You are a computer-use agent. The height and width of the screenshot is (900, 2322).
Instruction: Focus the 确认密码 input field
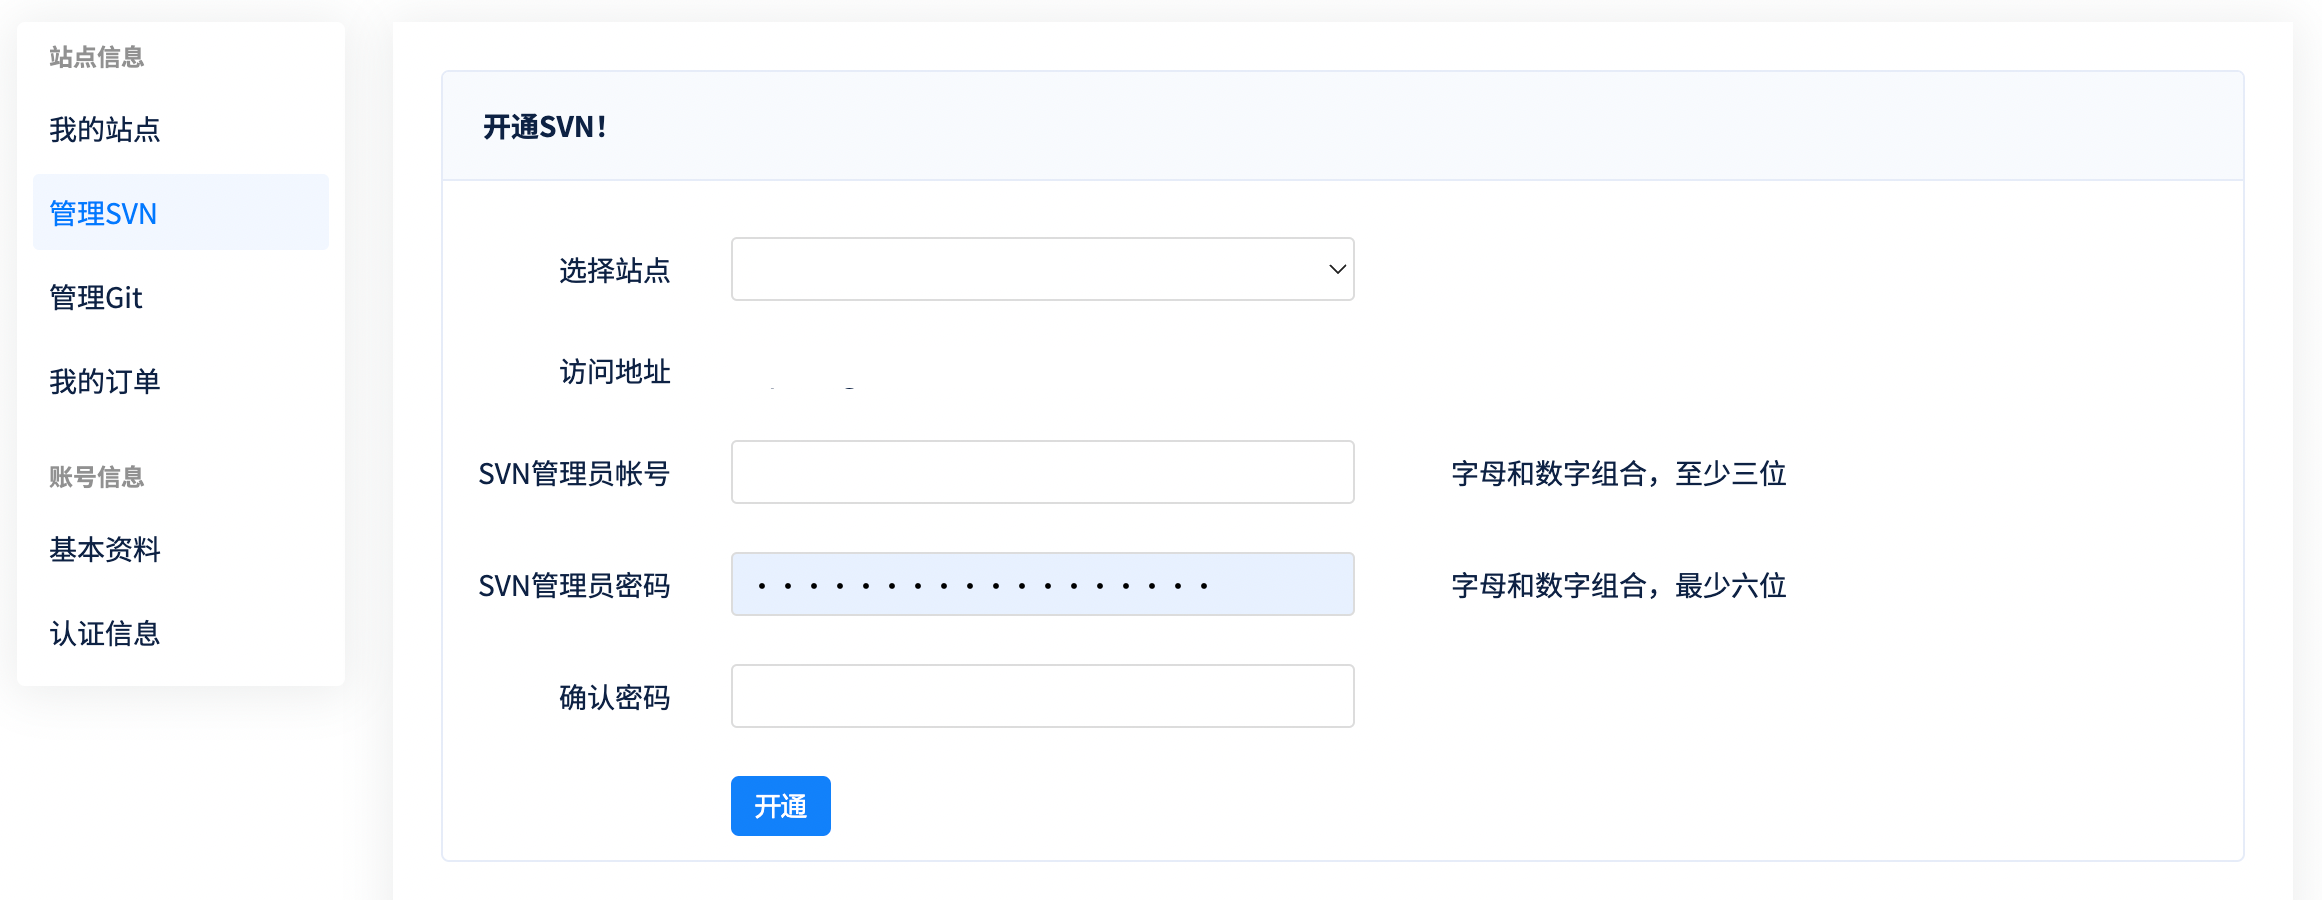pyautogui.click(x=1042, y=696)
